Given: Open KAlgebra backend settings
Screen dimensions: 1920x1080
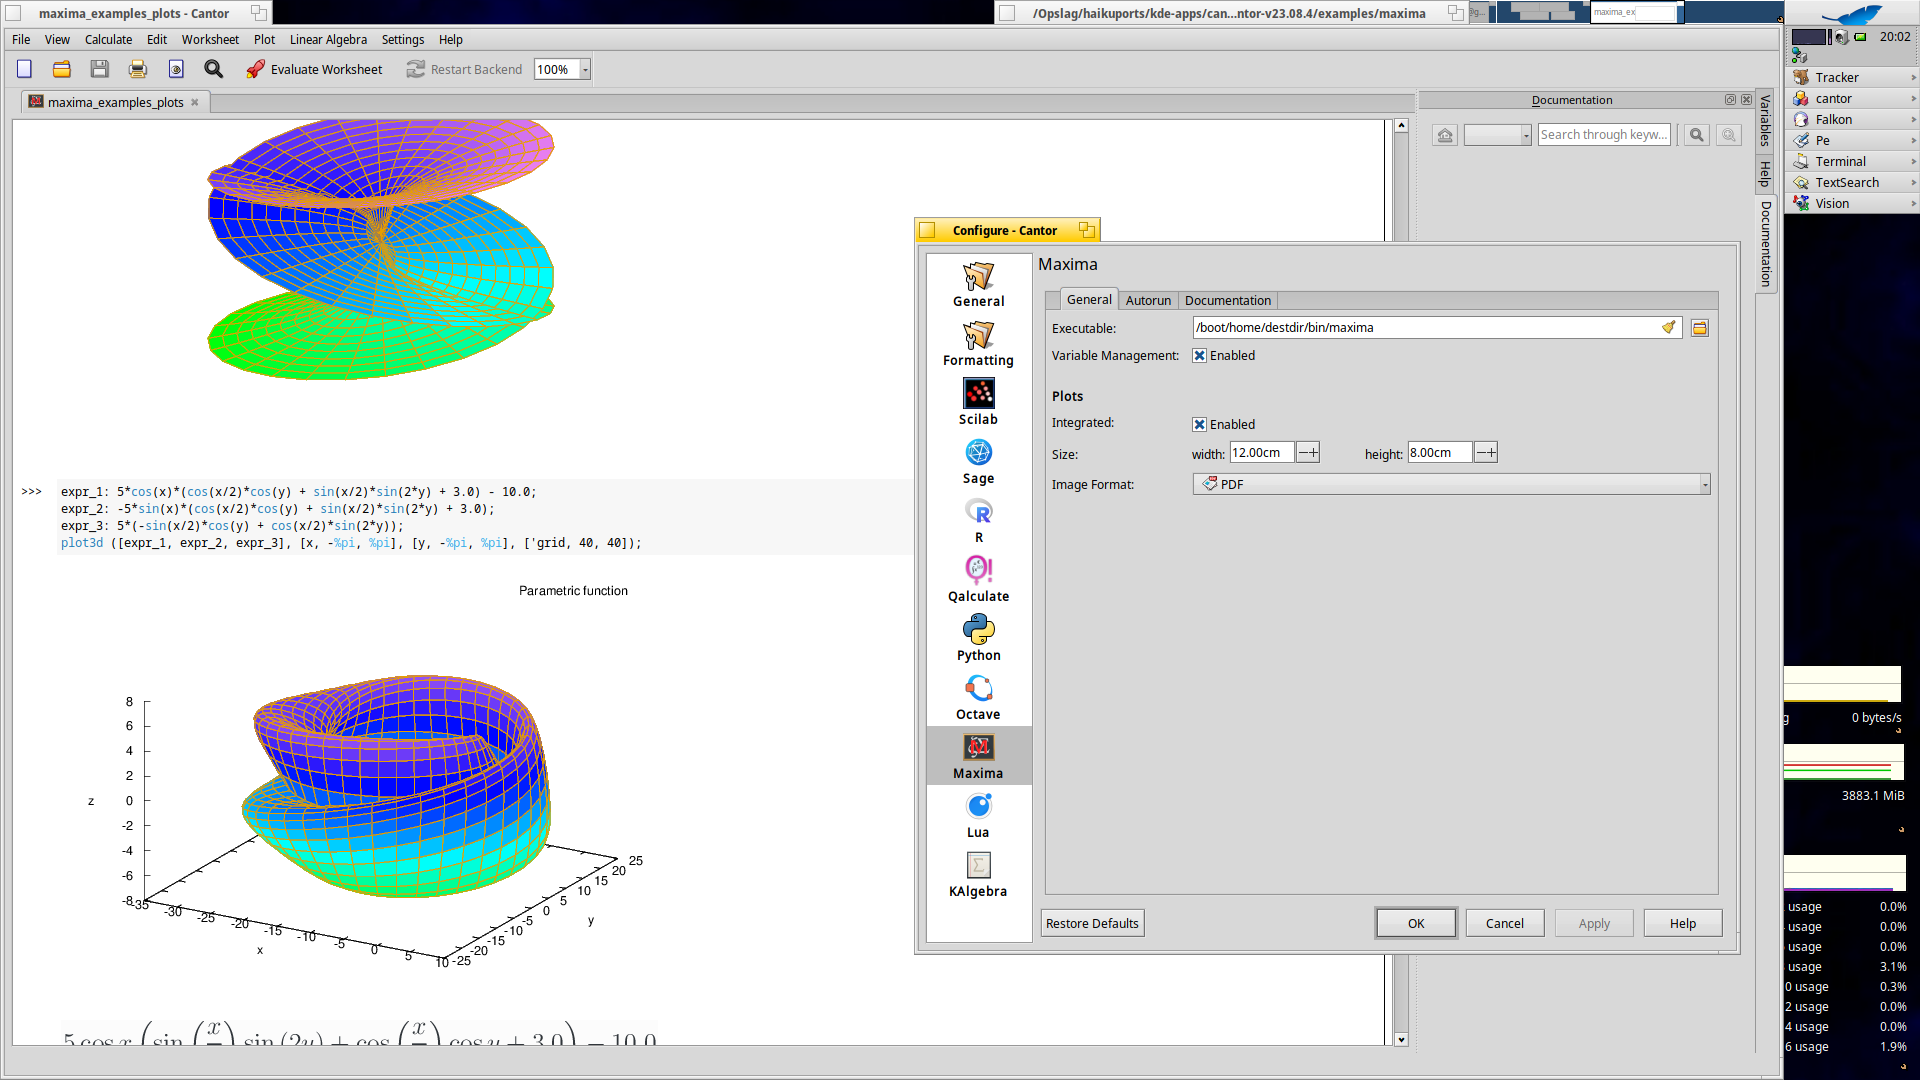Looking at the screenshot, I should pos(978,875).
